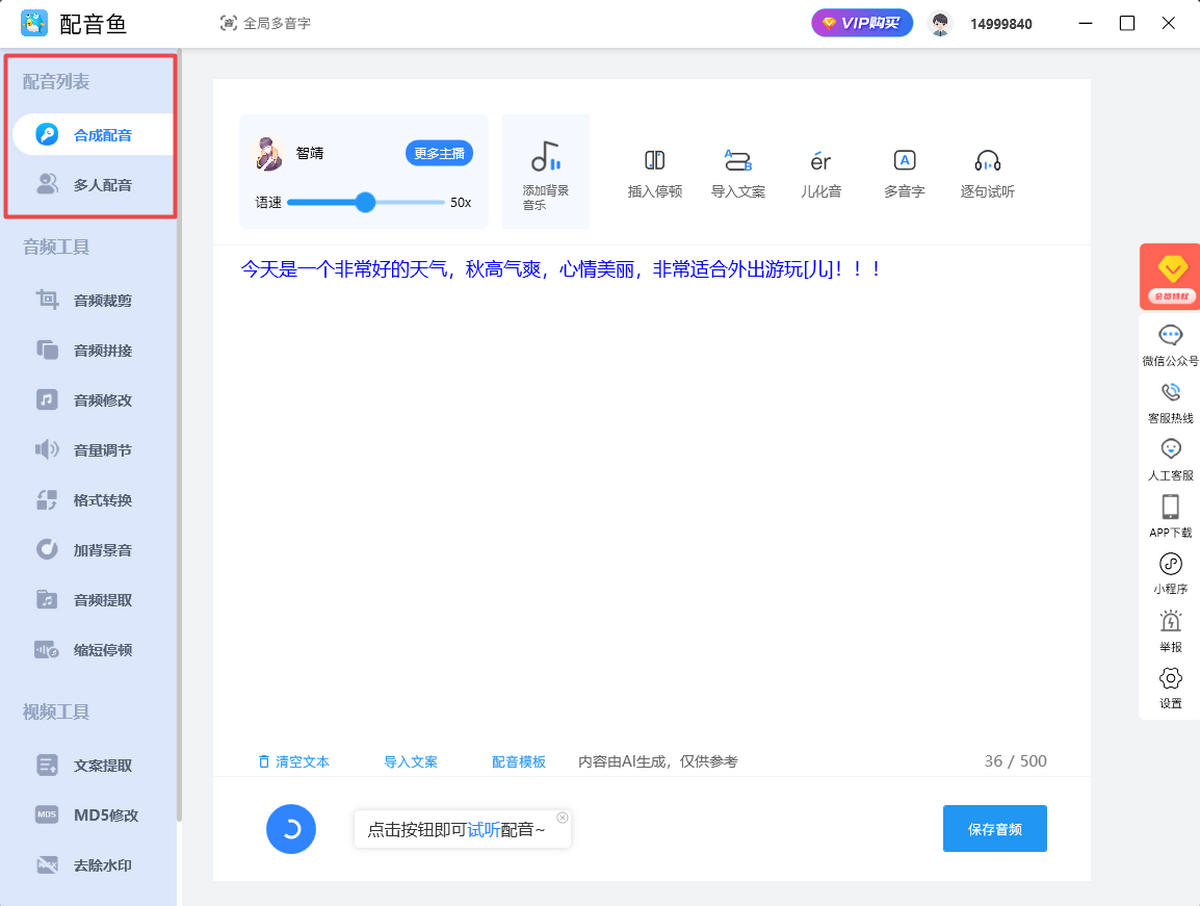Click the 添加背景音乐 music note icon
Screen dimensions: 1200x906
(545, 157)
